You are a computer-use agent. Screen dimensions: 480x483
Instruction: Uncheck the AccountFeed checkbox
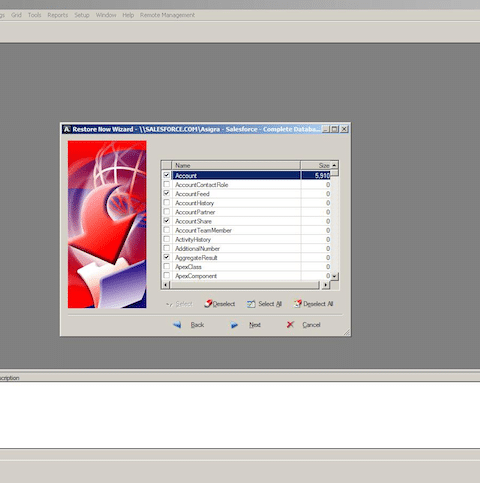tap(166, 193)
